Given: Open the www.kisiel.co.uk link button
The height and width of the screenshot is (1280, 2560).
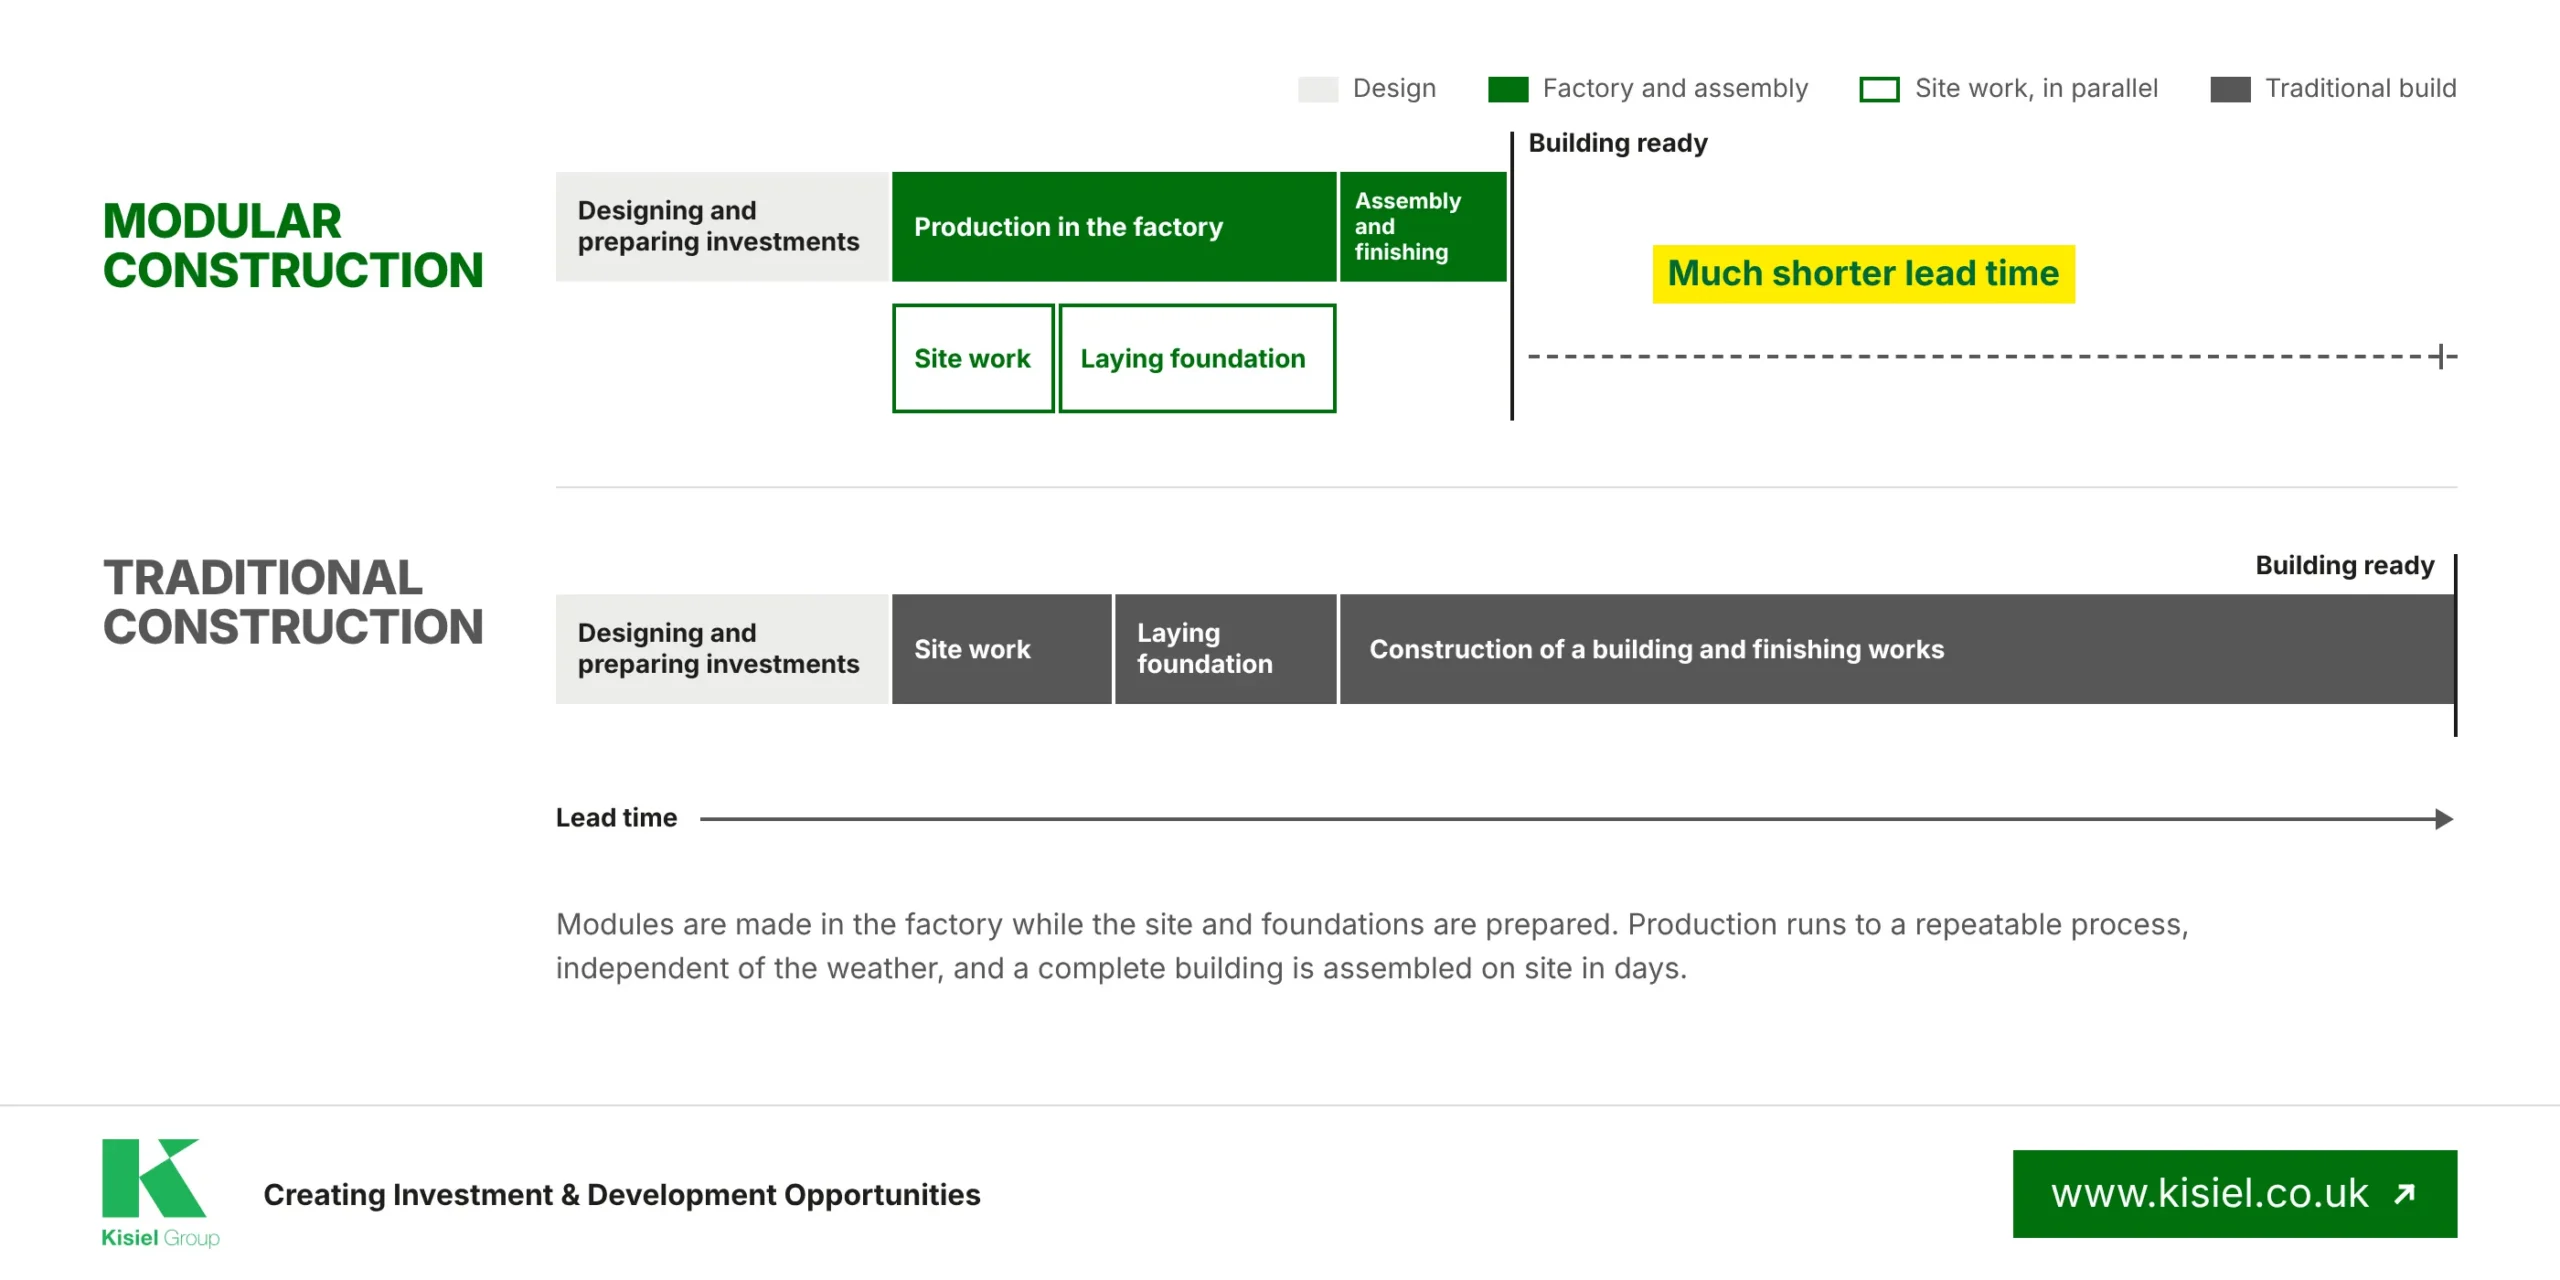Looking at the screenshot, I should click(x=2234, y=1194).
